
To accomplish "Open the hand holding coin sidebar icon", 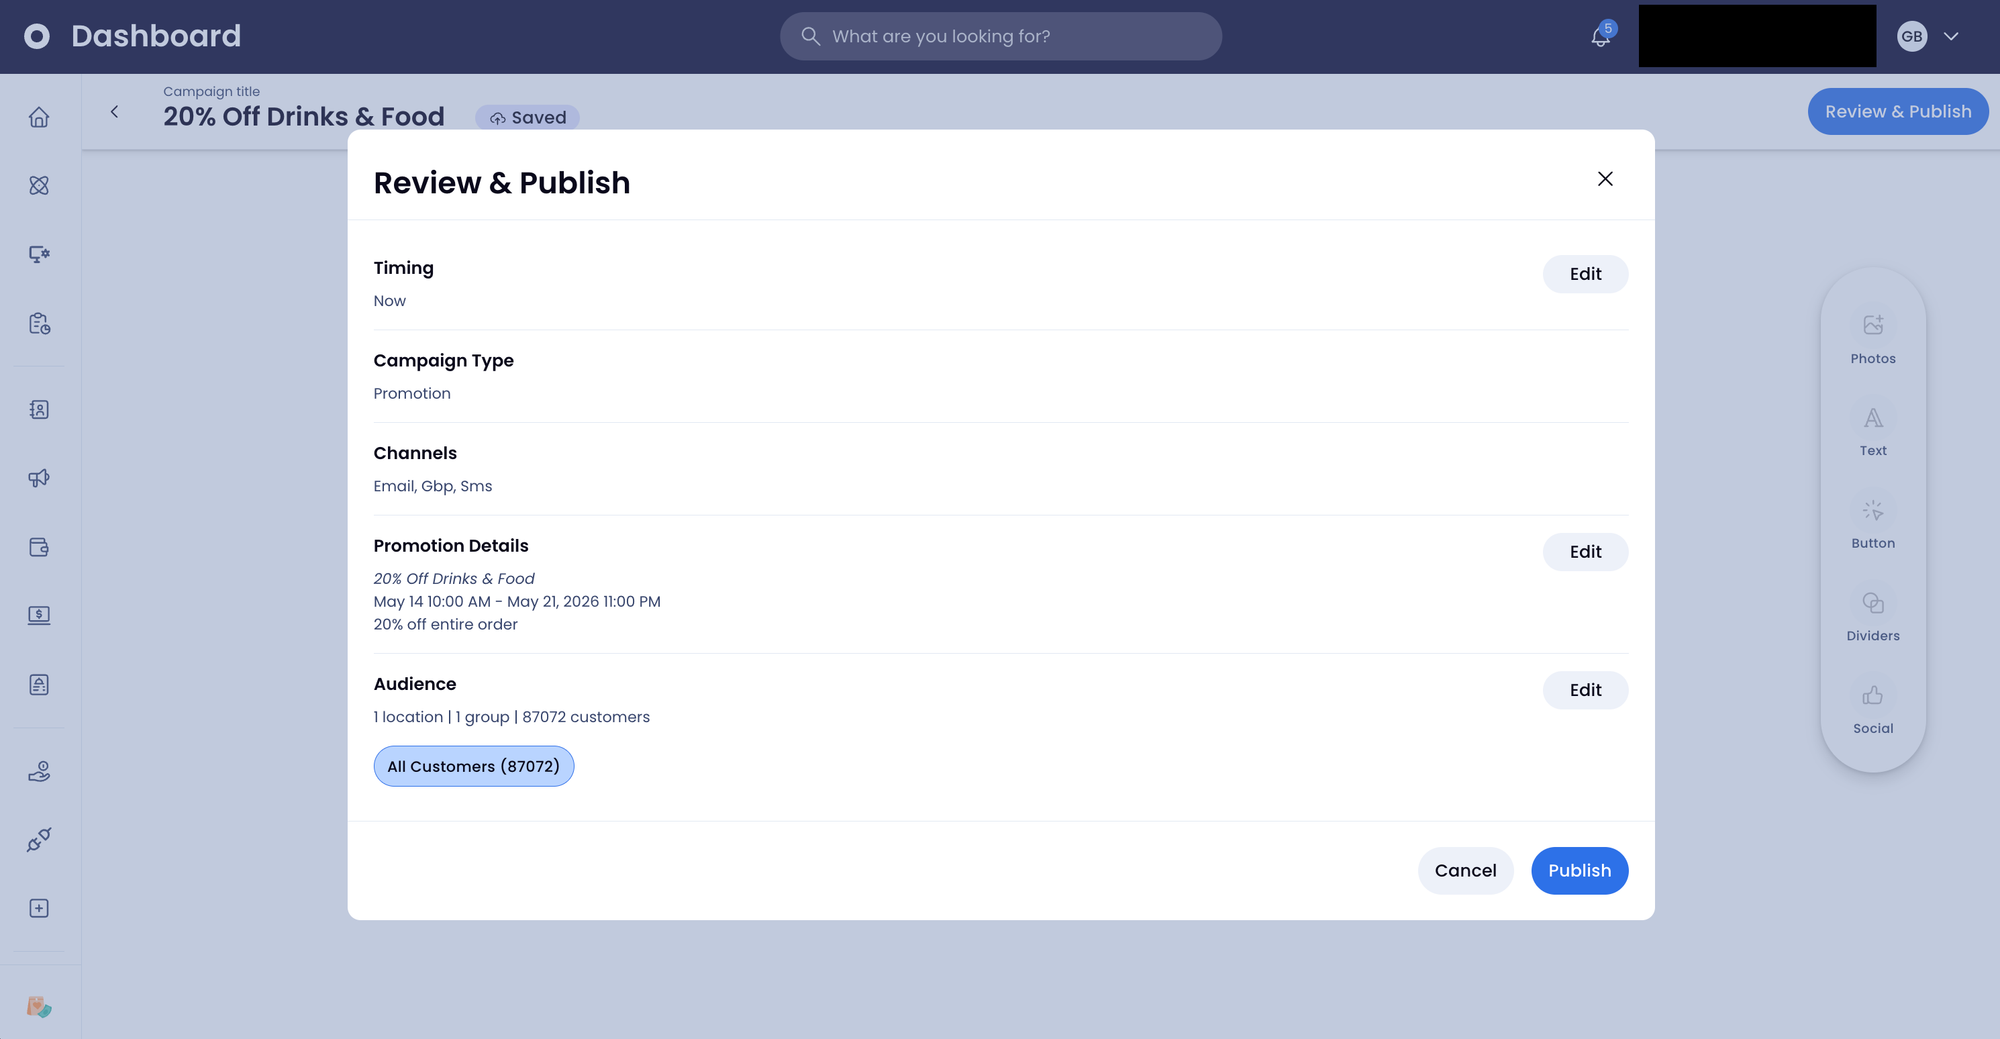I will tap(39, 771).
